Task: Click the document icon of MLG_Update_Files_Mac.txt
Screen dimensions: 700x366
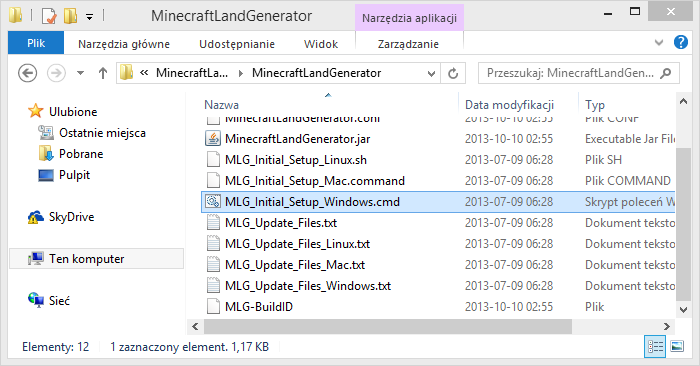Action: 213,265
